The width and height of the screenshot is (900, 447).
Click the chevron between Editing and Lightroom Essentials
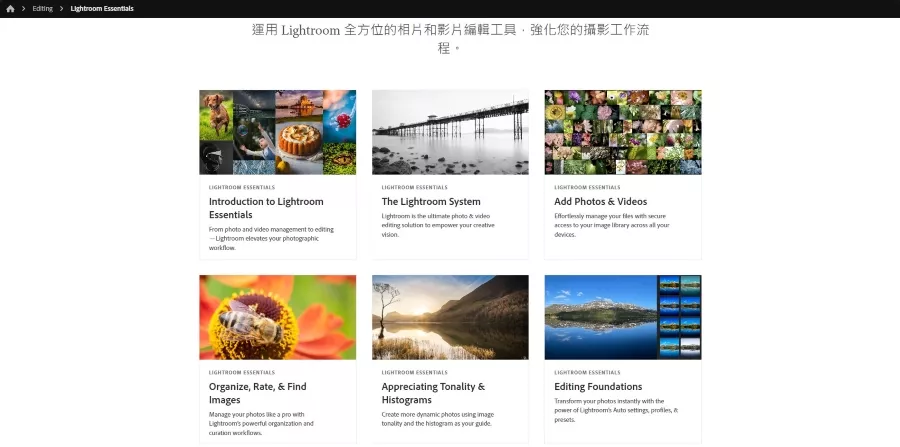pos(61,9)
